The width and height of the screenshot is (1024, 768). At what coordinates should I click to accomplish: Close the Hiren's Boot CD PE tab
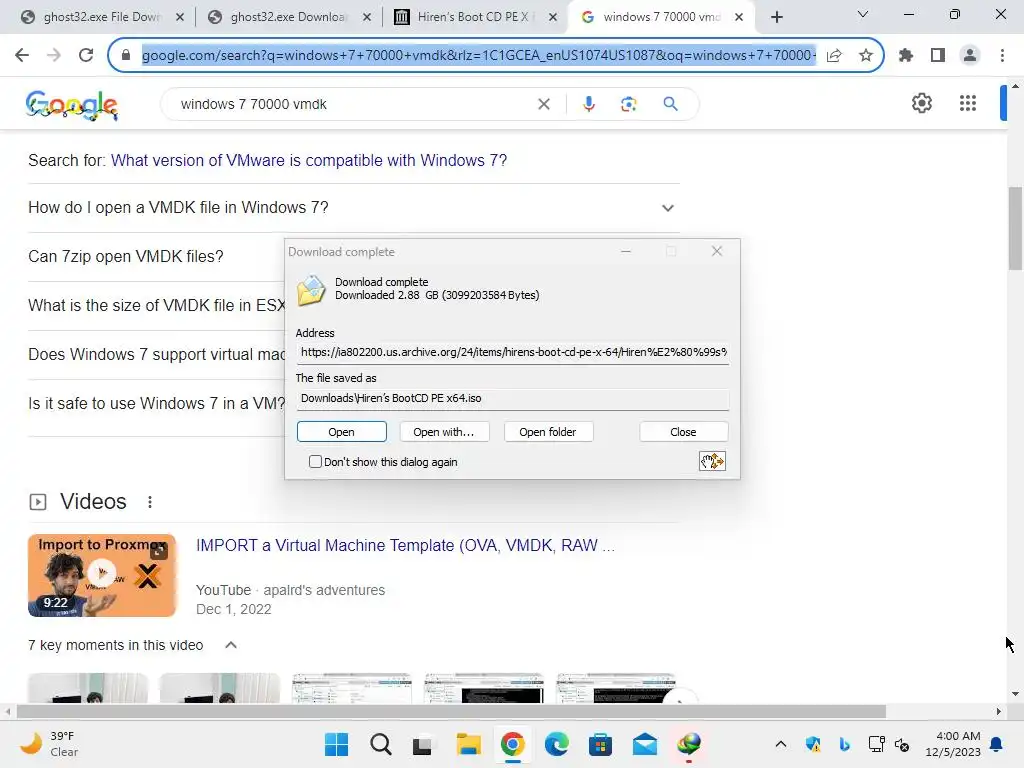[552, 17]
